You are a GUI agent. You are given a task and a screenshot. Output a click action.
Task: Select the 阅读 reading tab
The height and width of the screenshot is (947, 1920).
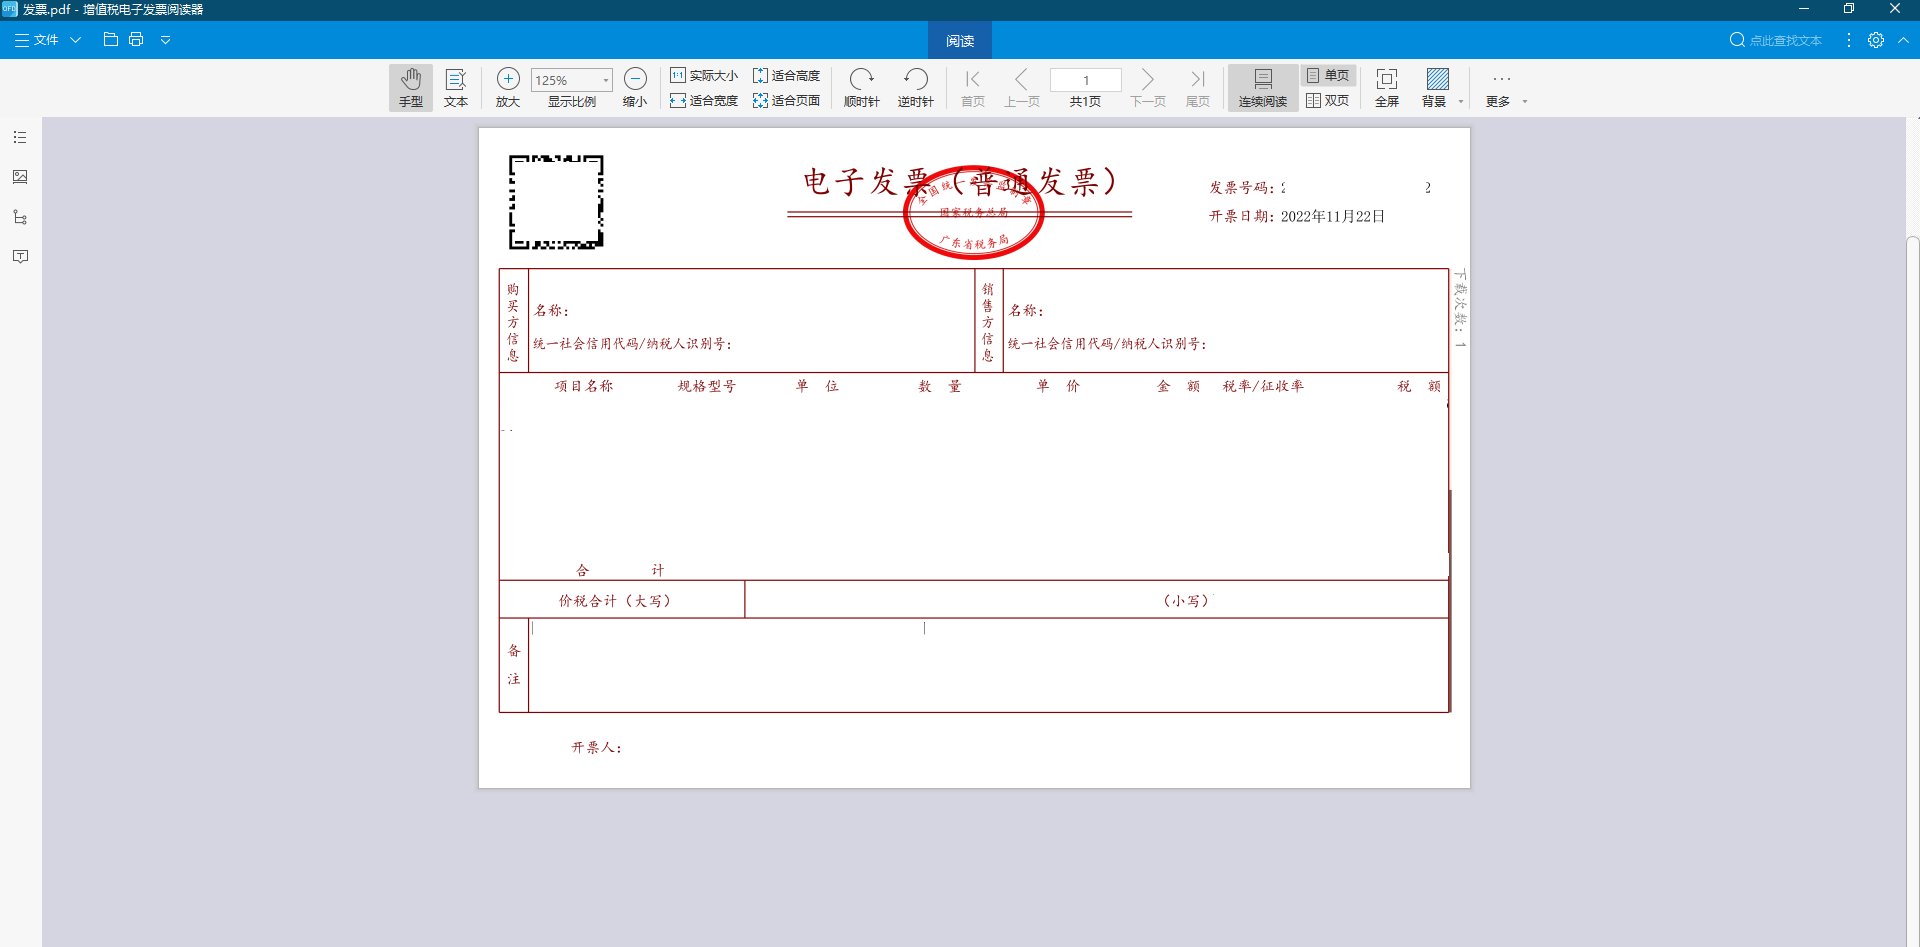click(960, 40)
